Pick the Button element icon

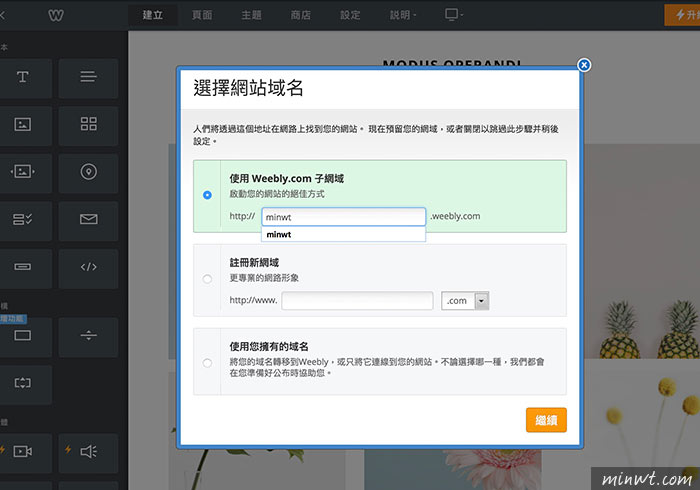click(22, 267)
